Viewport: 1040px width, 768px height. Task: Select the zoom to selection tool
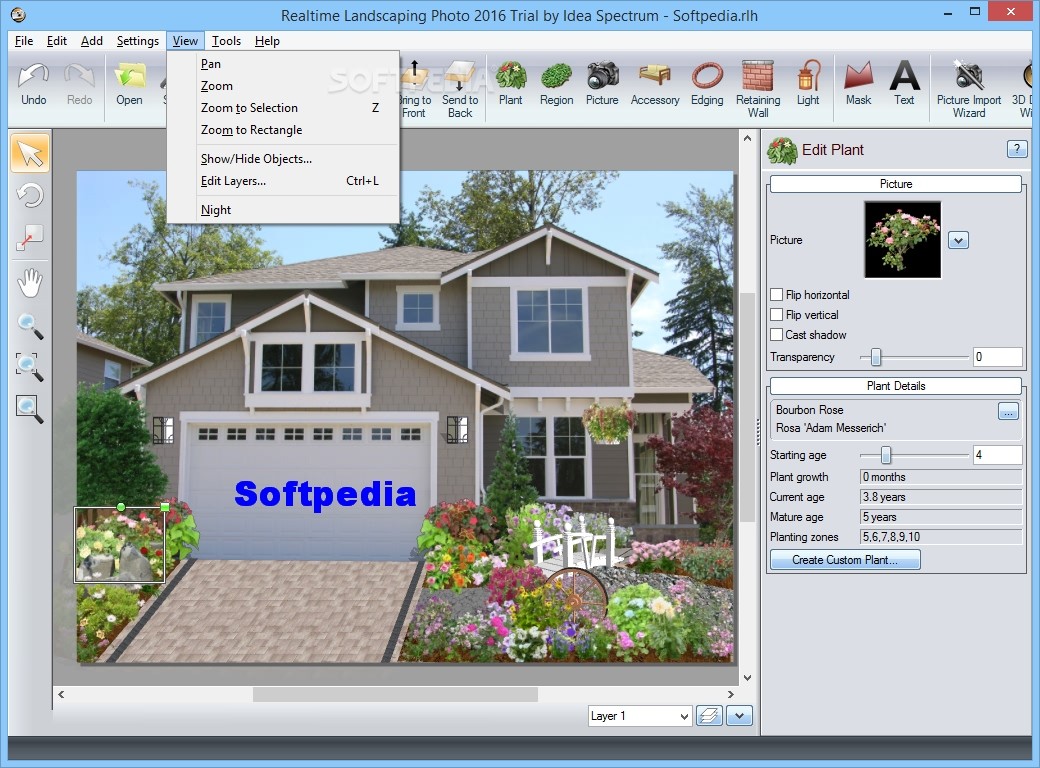point(30,367)
